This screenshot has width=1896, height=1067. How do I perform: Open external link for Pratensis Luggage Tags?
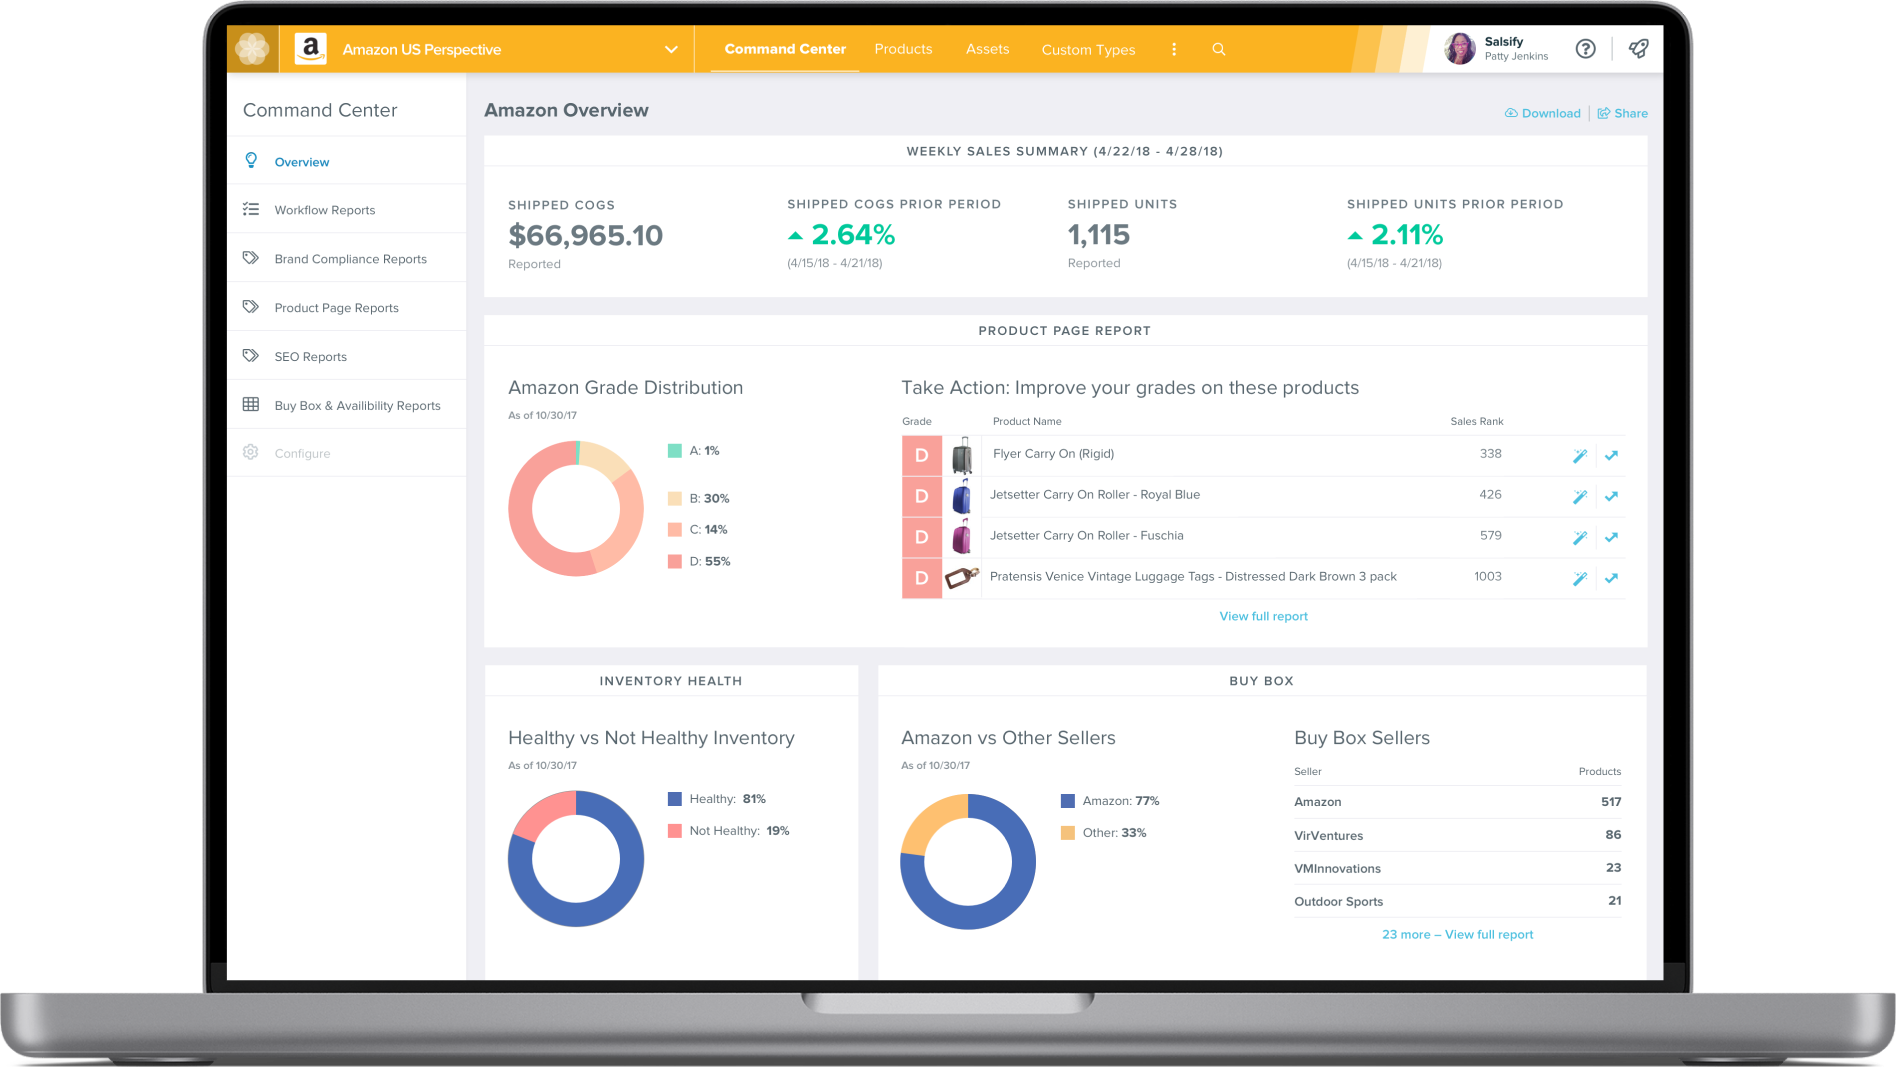[1611, 579]
